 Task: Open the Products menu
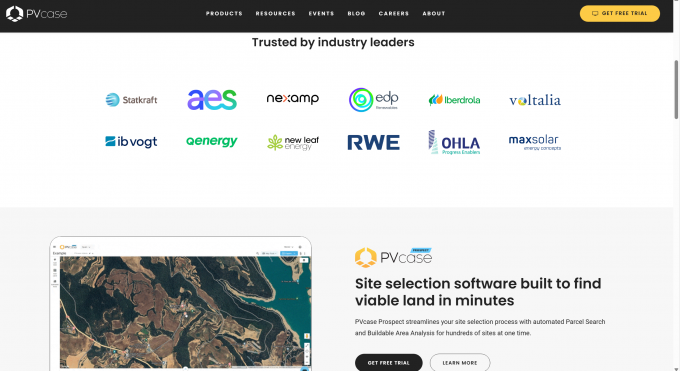(x=224, y=13)
